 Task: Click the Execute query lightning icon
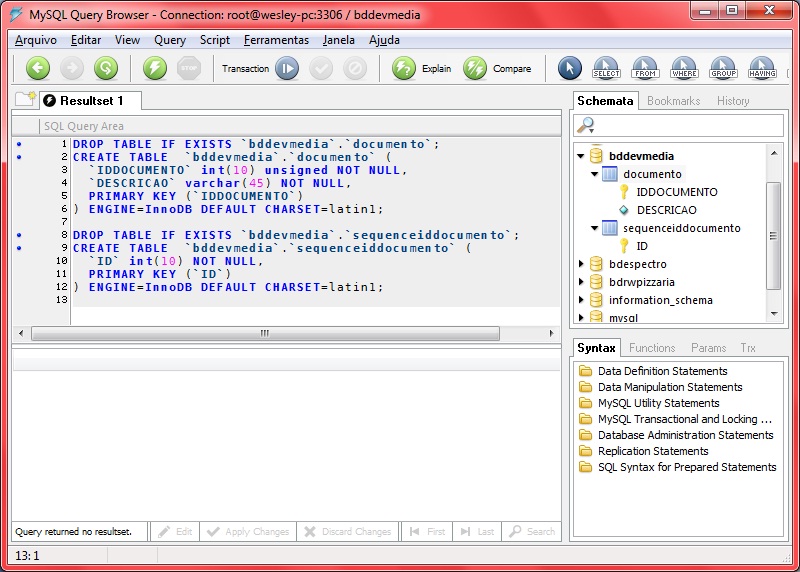155,68
